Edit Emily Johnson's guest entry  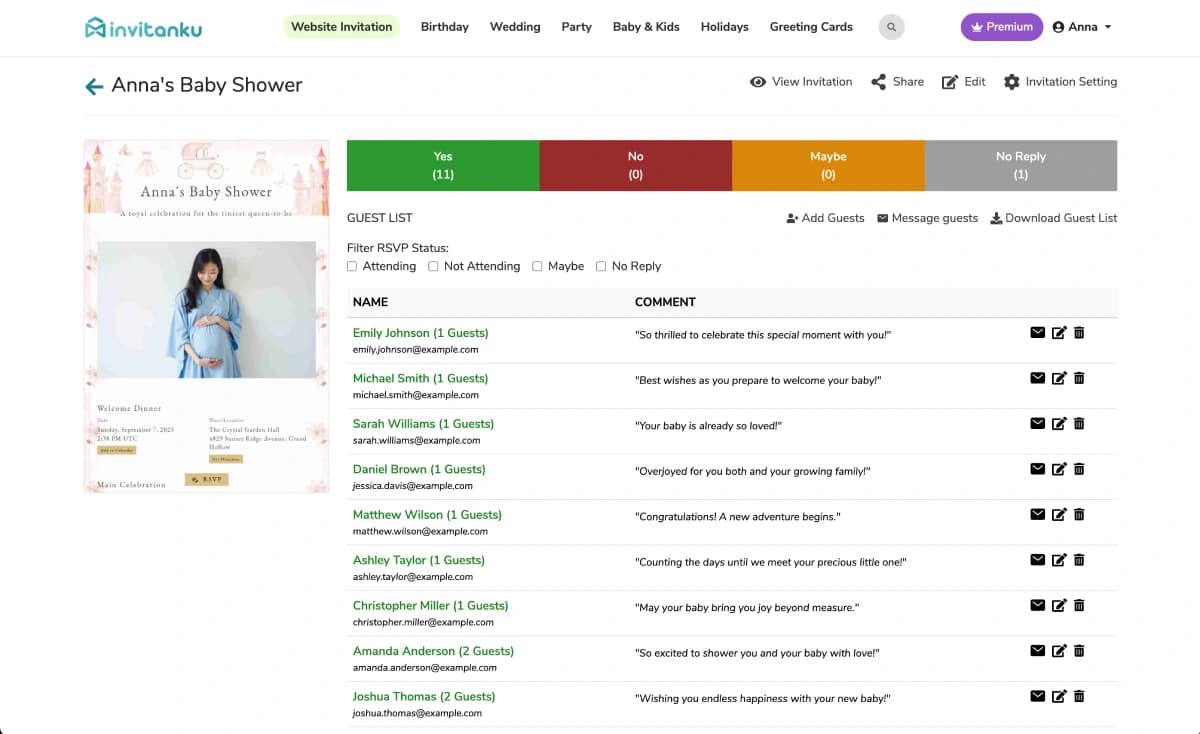(1059, 332)
